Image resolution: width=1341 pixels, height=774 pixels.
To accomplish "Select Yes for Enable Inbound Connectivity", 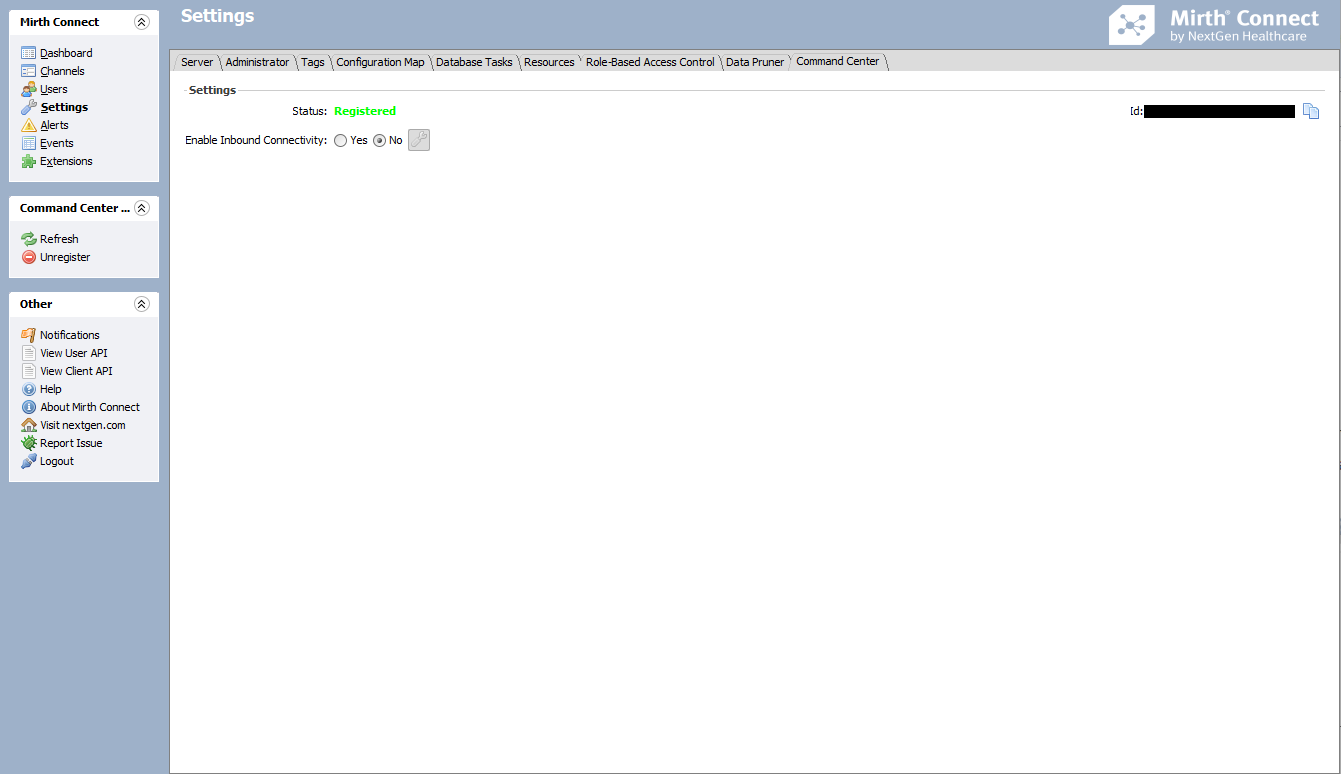I will 341,141.
